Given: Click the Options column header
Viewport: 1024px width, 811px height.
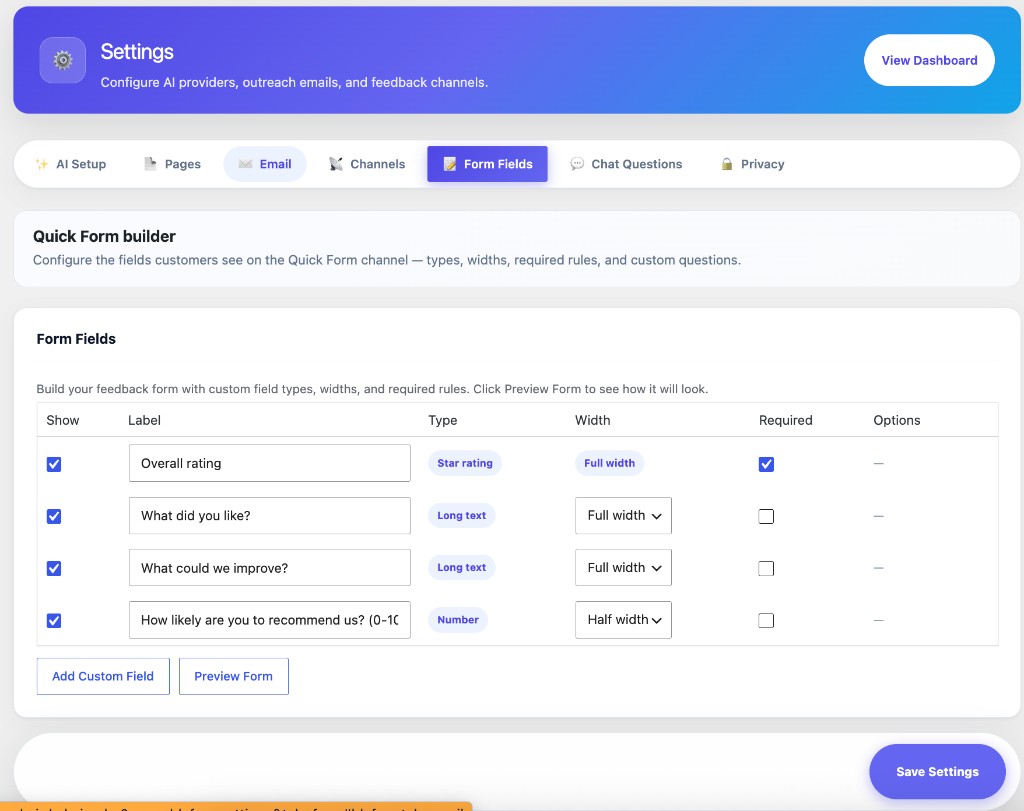Looking at the screenshot, I should pos(897,421).
